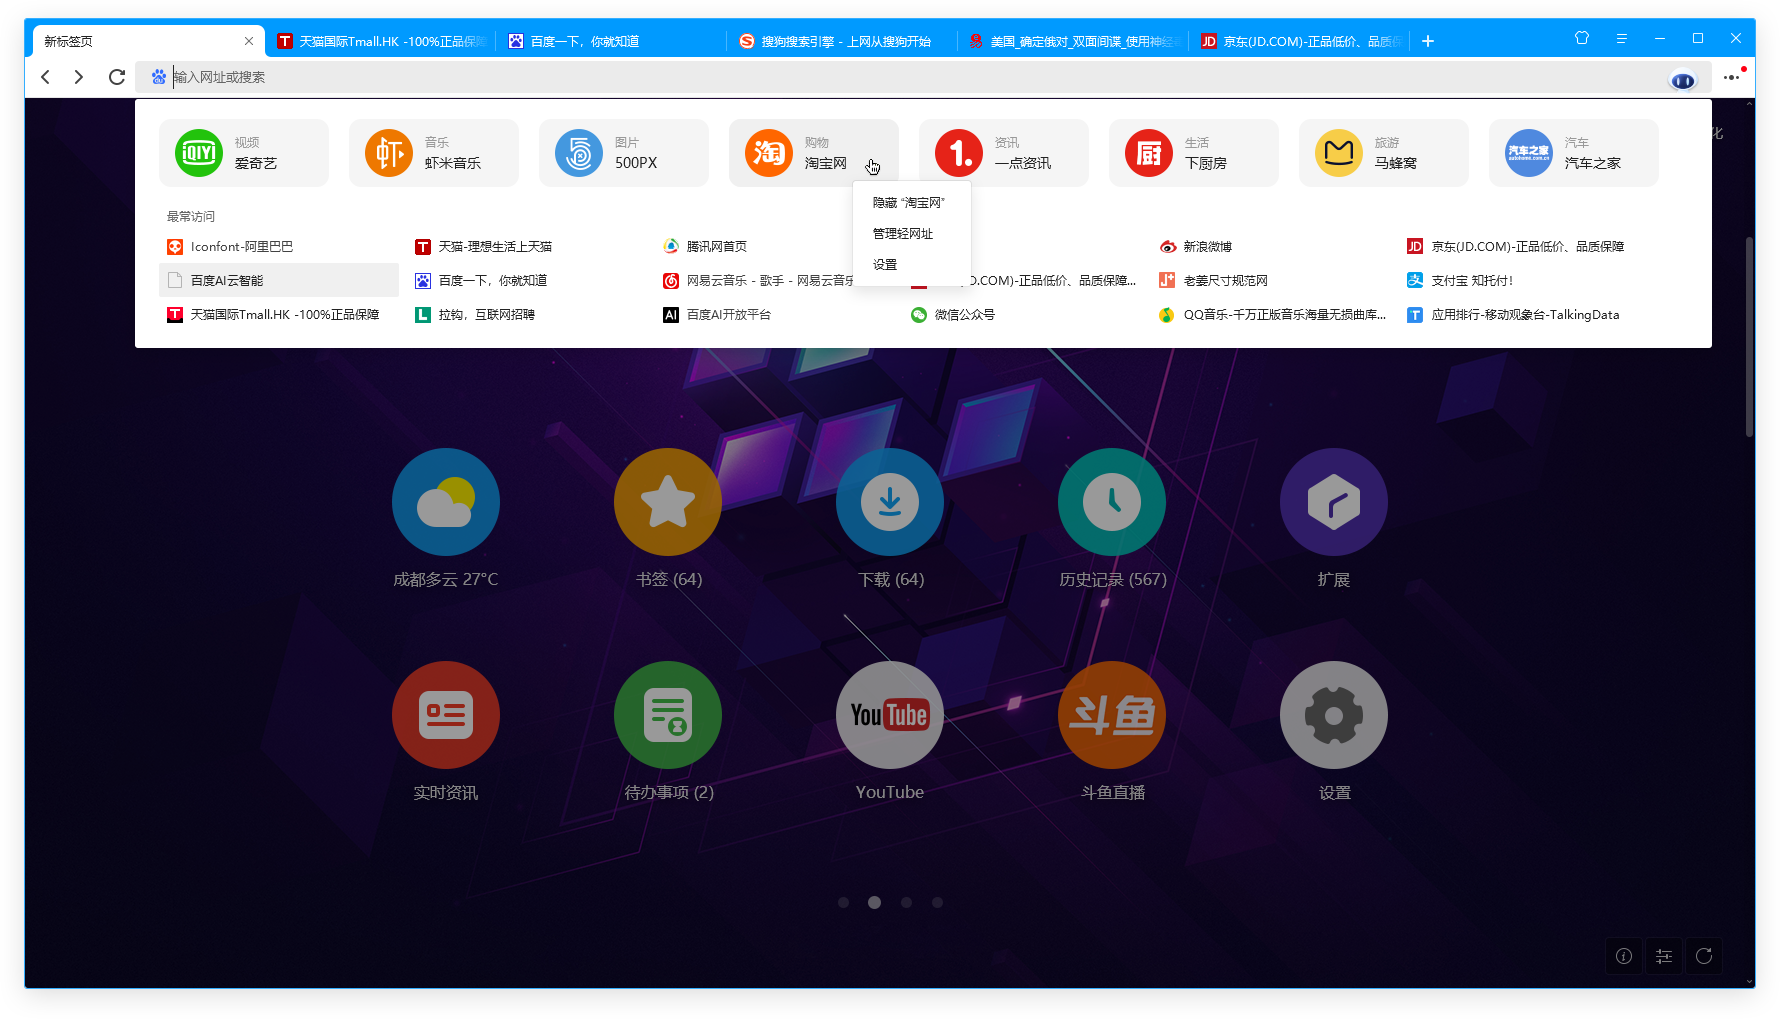
Task: Open 应用排行-移动观象台-TalkingData link
Action: point(1513,314)
